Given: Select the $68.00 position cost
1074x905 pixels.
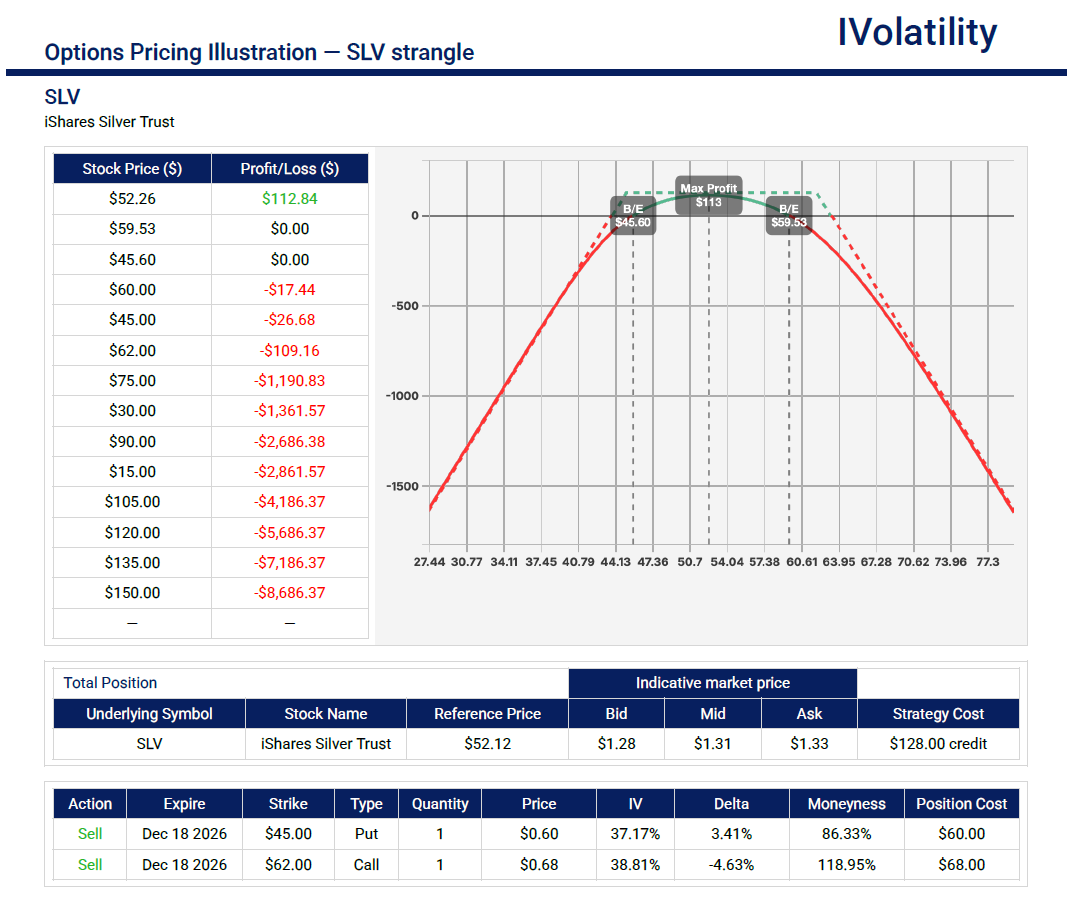Looking at the screenshot, I should [962, 865].
